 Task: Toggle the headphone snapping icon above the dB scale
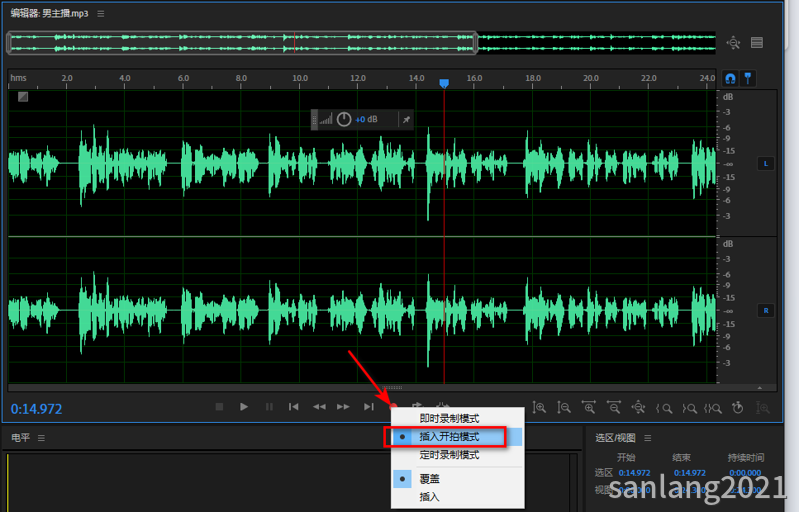coord(730,78)
